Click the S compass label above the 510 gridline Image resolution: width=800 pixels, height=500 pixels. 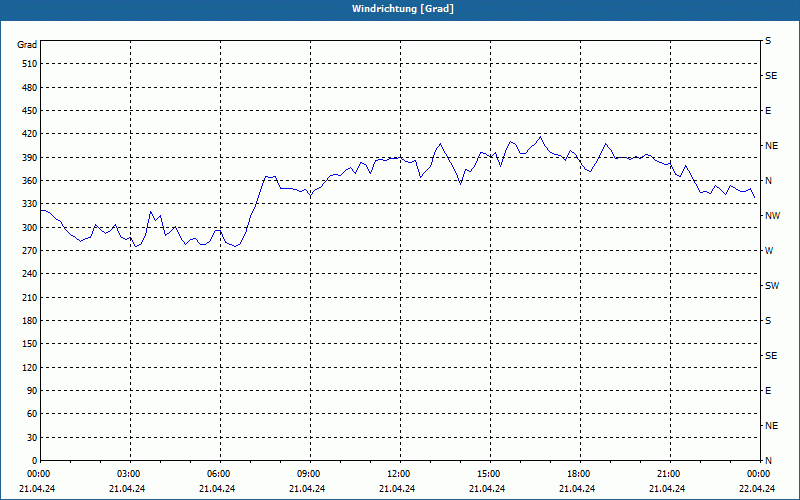(x=768, y=41)
